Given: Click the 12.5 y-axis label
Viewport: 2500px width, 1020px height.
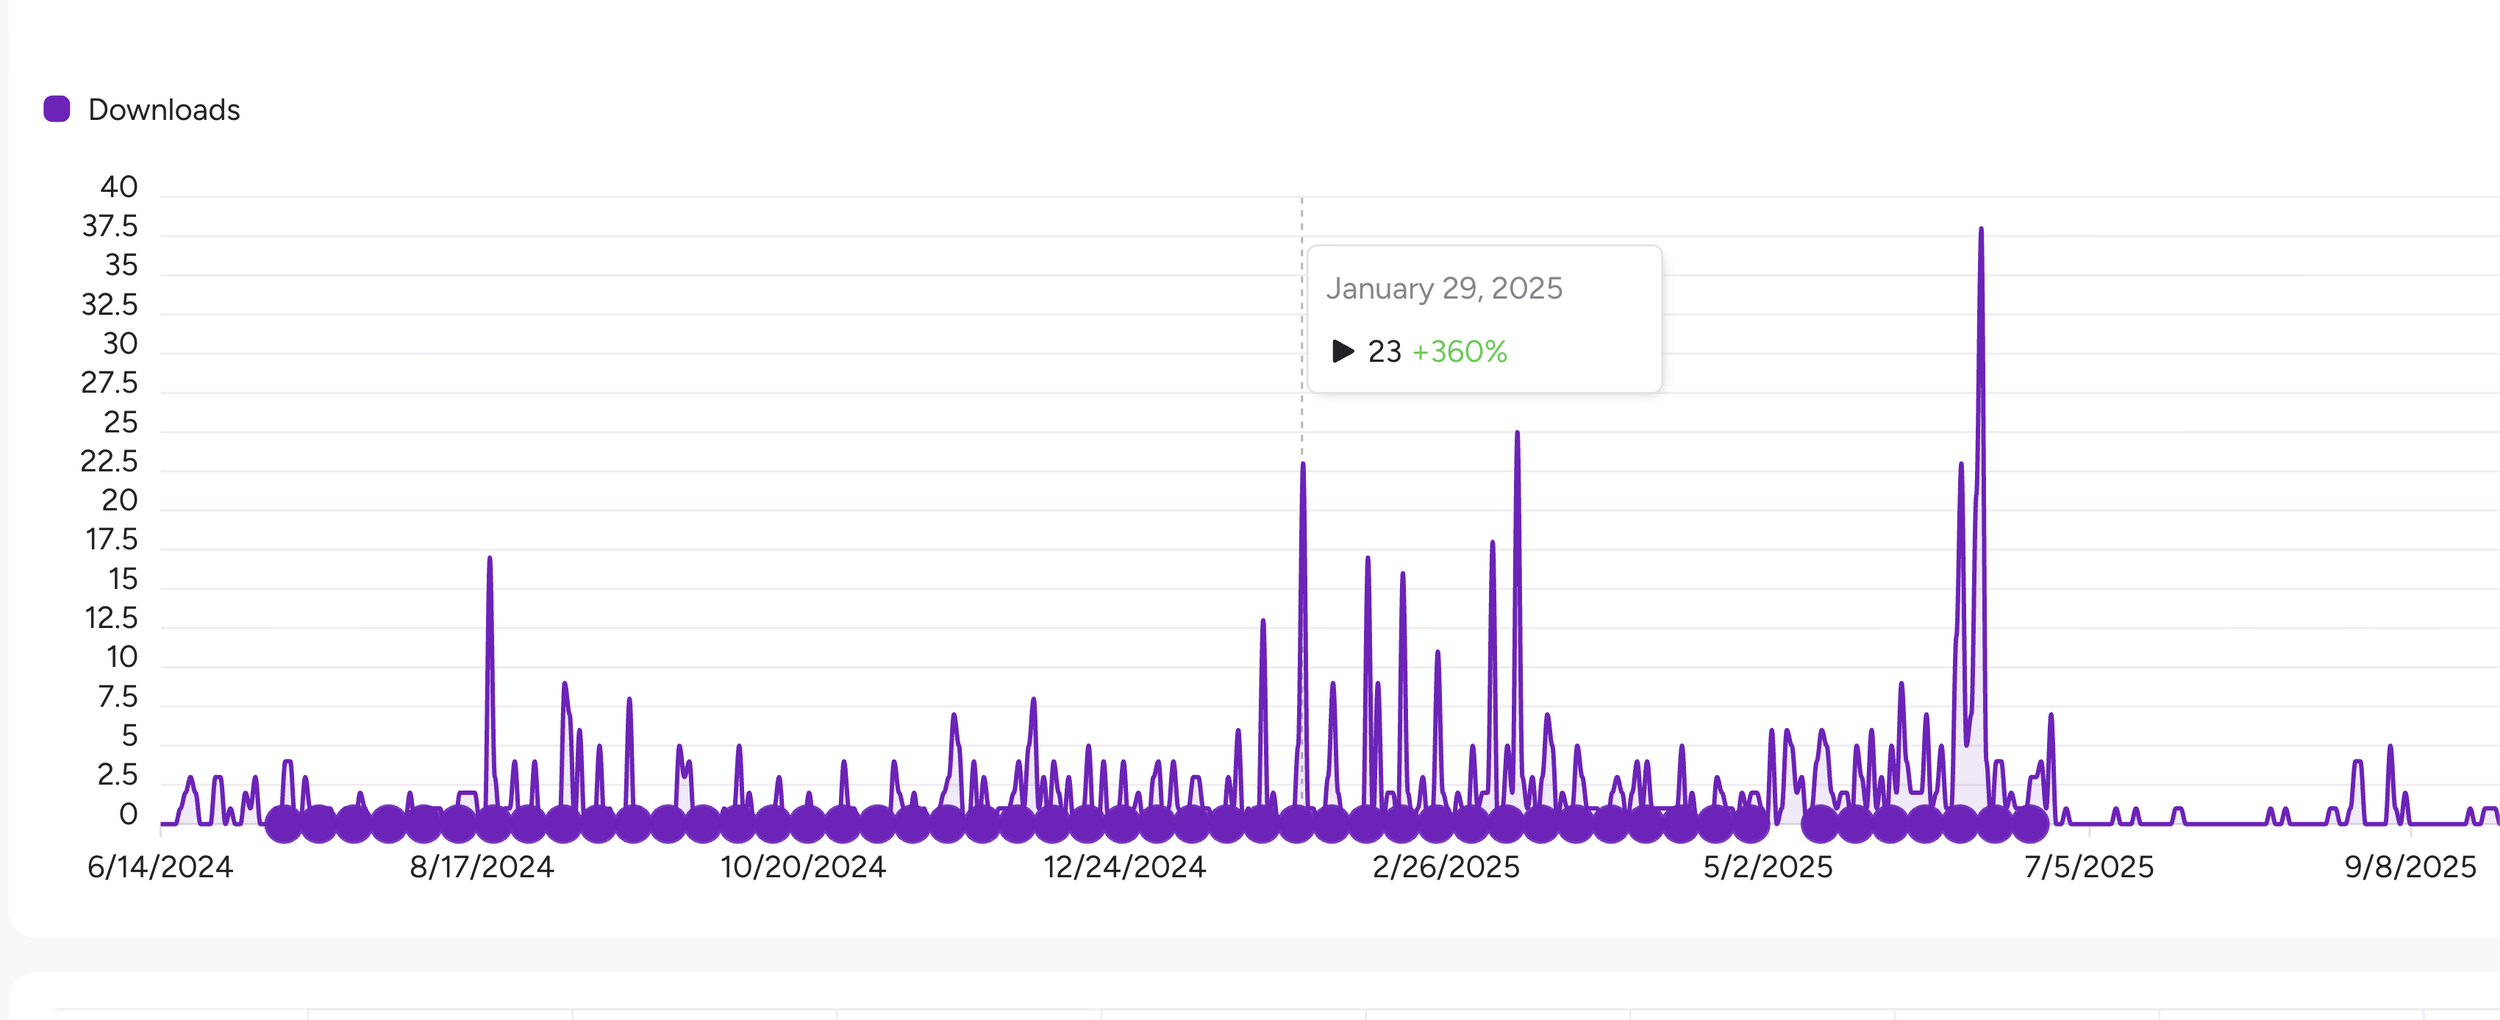Looking at the screenshot, I should pos(111,618).
